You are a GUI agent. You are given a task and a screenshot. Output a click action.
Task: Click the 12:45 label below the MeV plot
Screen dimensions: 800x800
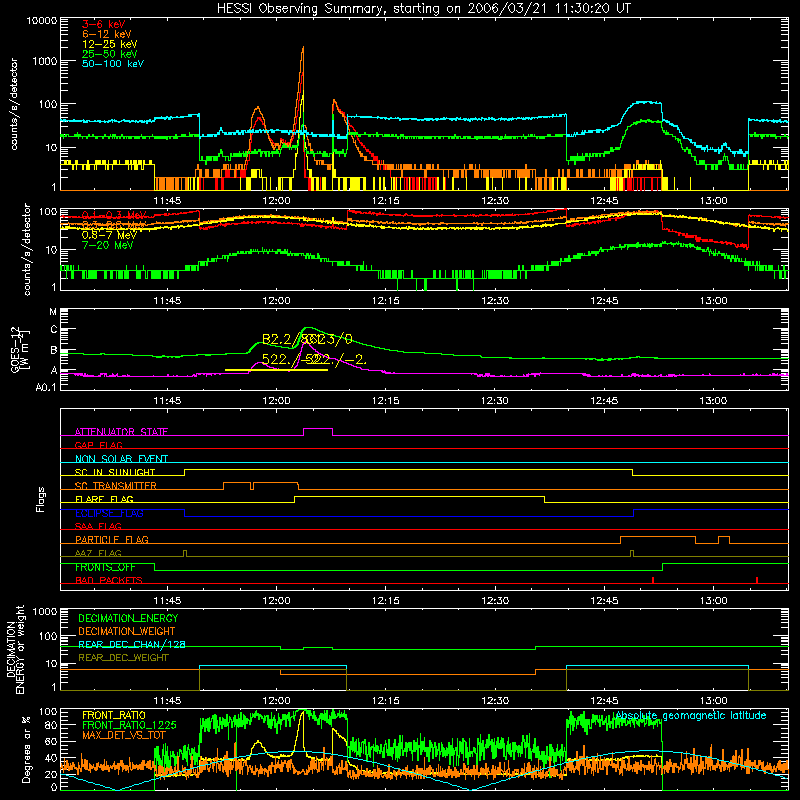[x=604, y=301]
